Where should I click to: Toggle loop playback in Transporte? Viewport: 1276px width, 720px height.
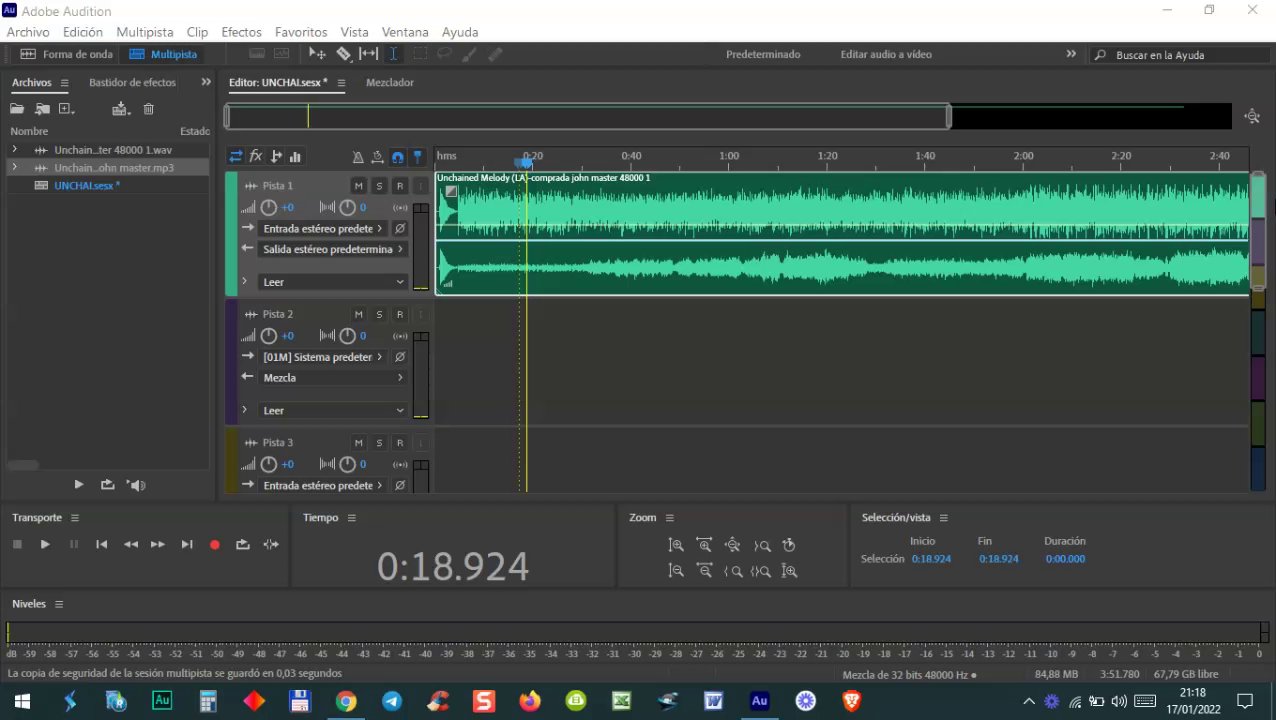(242, 544)
